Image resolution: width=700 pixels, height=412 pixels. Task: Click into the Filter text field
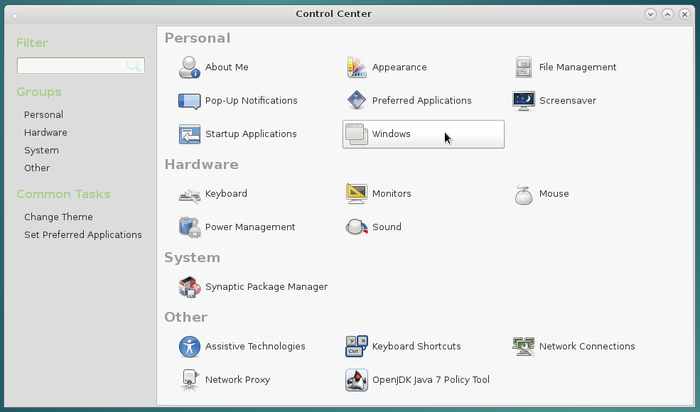pos(80,66)
